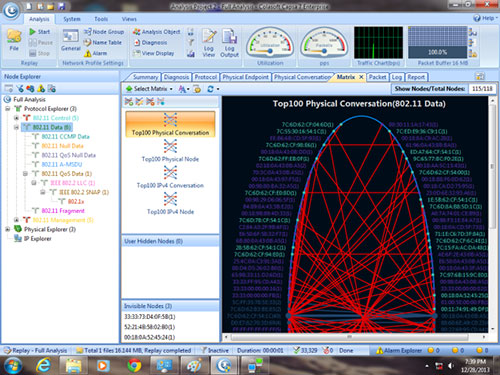Open the Log View icon
Viewport: 500px width, 375px height.
pyautogui.click(x=209, y=43)
